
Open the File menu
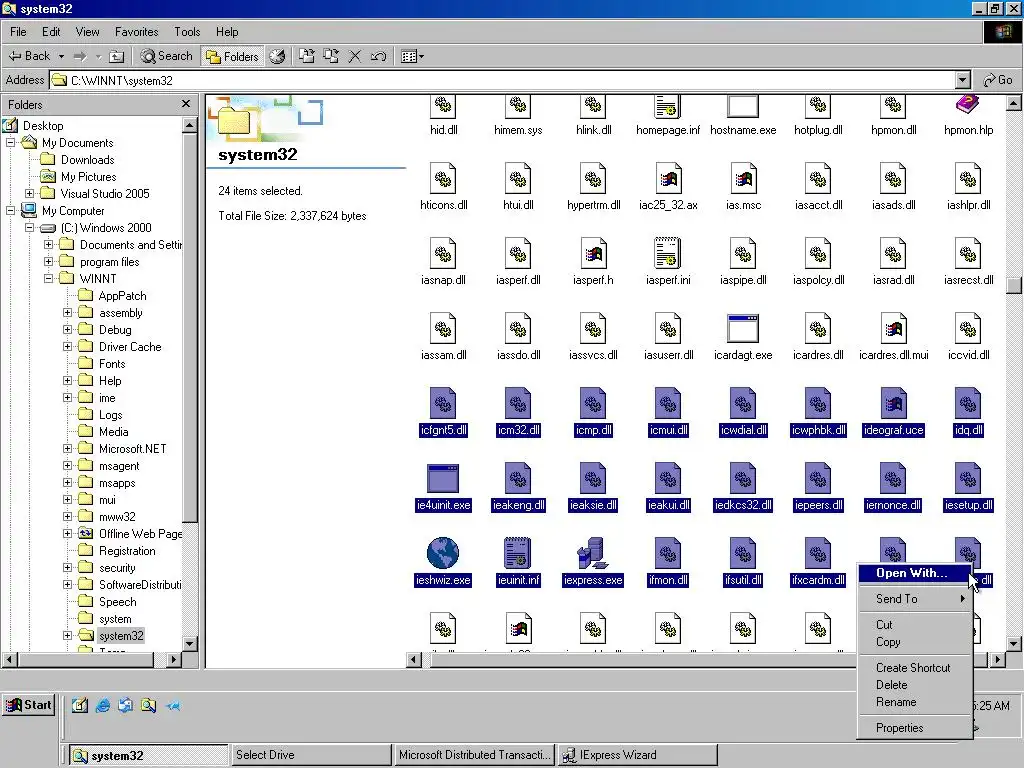point(18,32)
